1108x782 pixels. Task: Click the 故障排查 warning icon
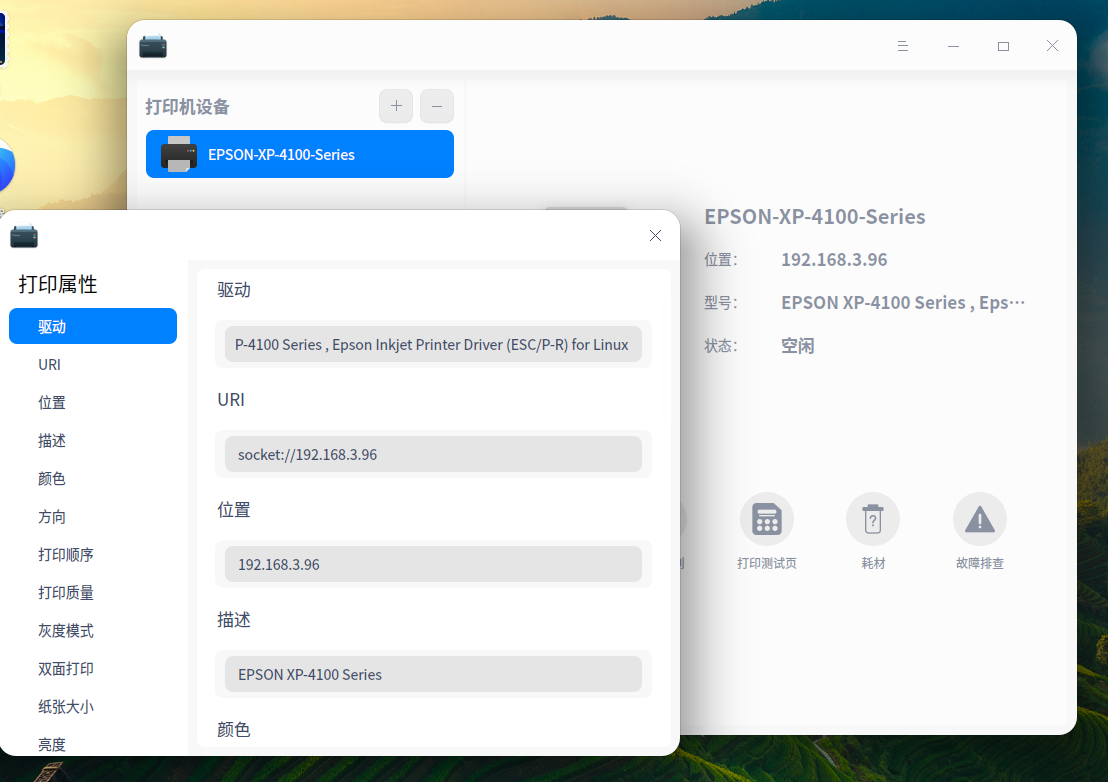(x=979, y=518)
